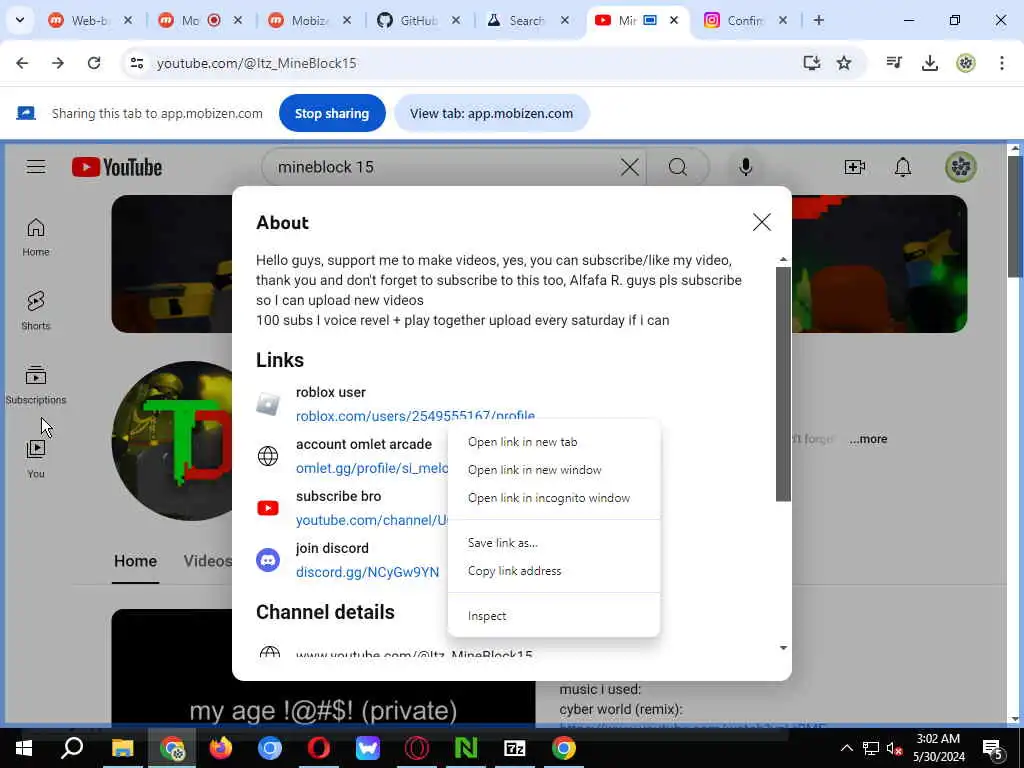The width and height of the screenshot is (1024, 768).
Task: Click the magnifier search button
Action: 678,167
